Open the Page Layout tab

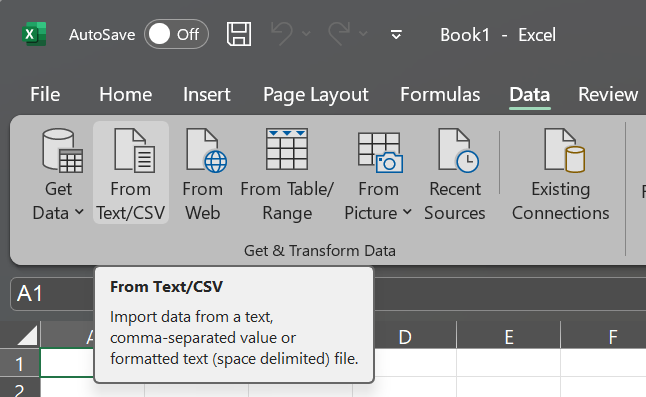(x=316, y=95)
